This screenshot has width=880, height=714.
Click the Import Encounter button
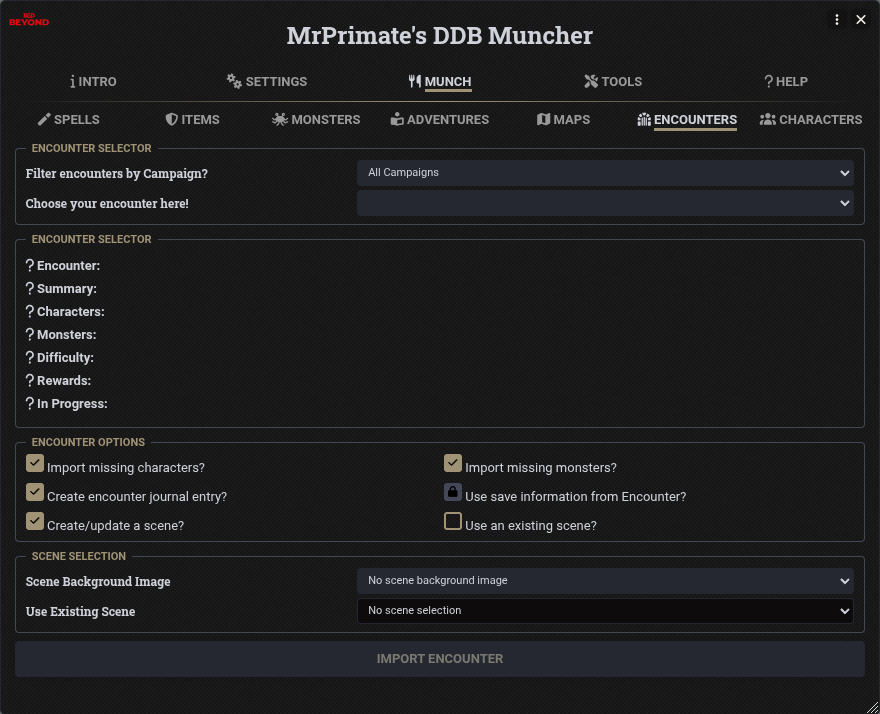(439, 659)
